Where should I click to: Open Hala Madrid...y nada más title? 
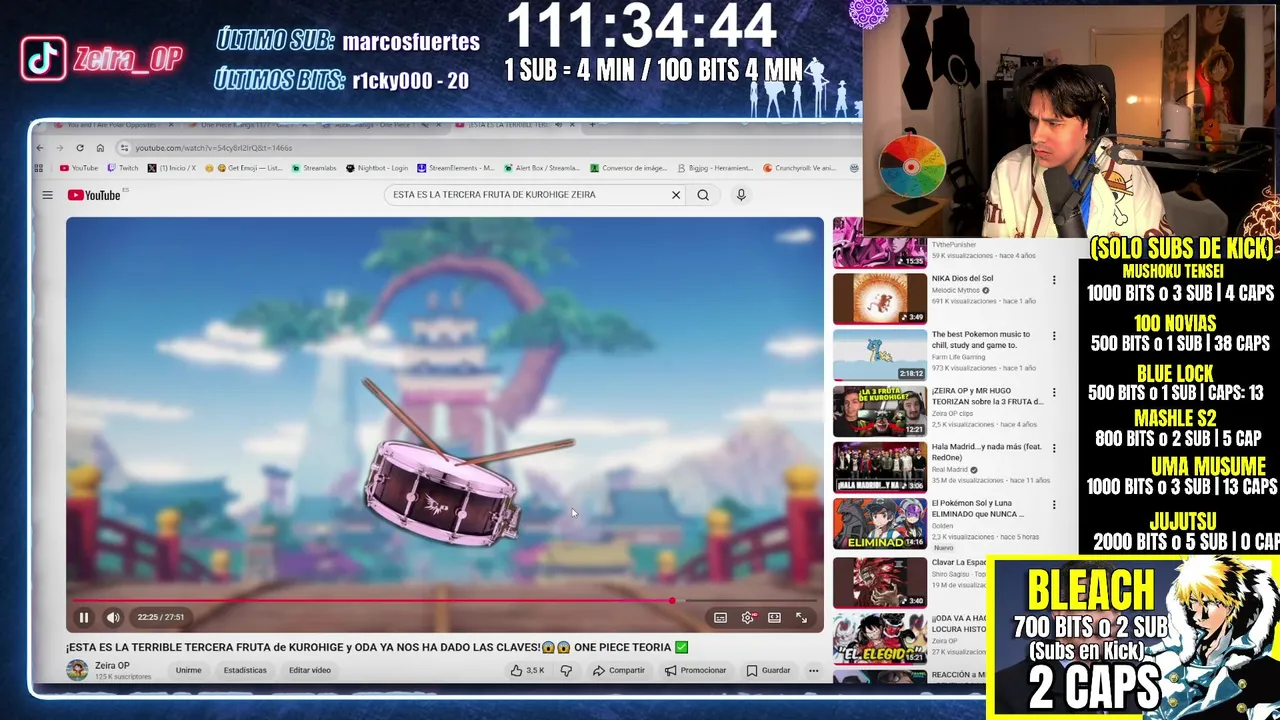coord(986,452)
